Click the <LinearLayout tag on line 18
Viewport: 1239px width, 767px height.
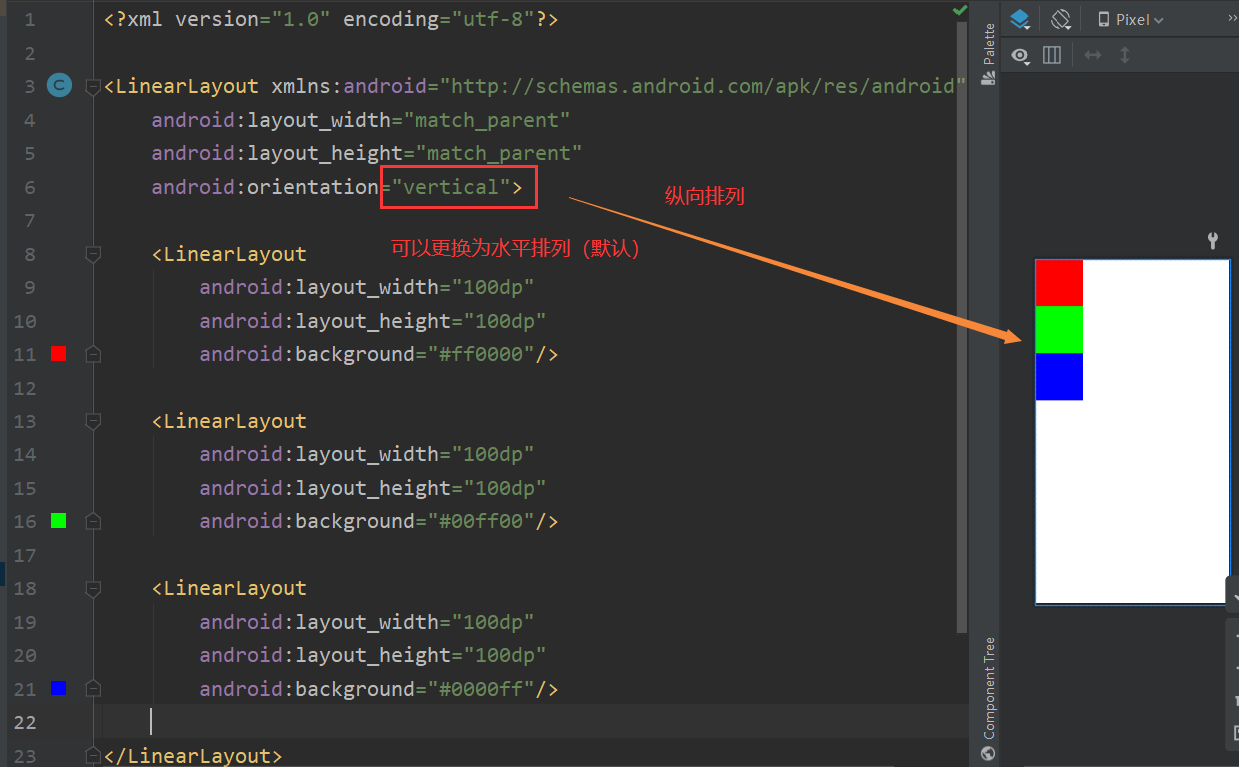pyautogui.click(x=229, y=588)
